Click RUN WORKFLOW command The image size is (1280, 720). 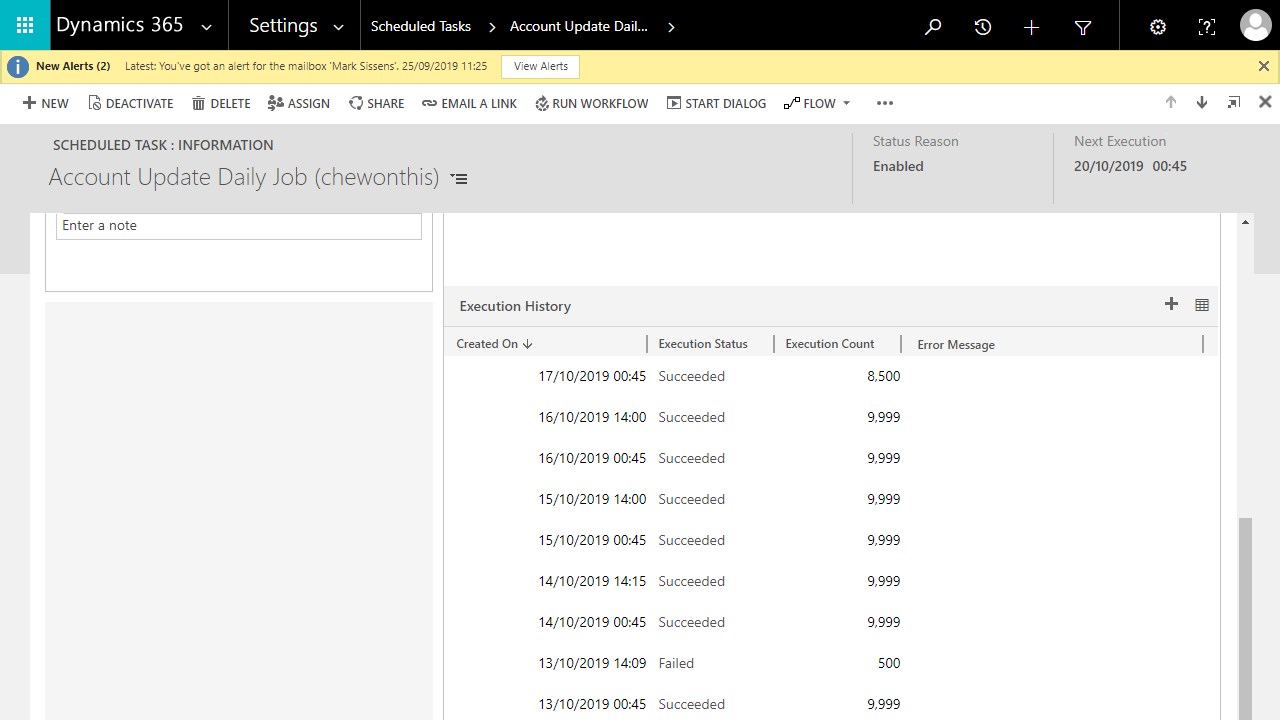592,103
